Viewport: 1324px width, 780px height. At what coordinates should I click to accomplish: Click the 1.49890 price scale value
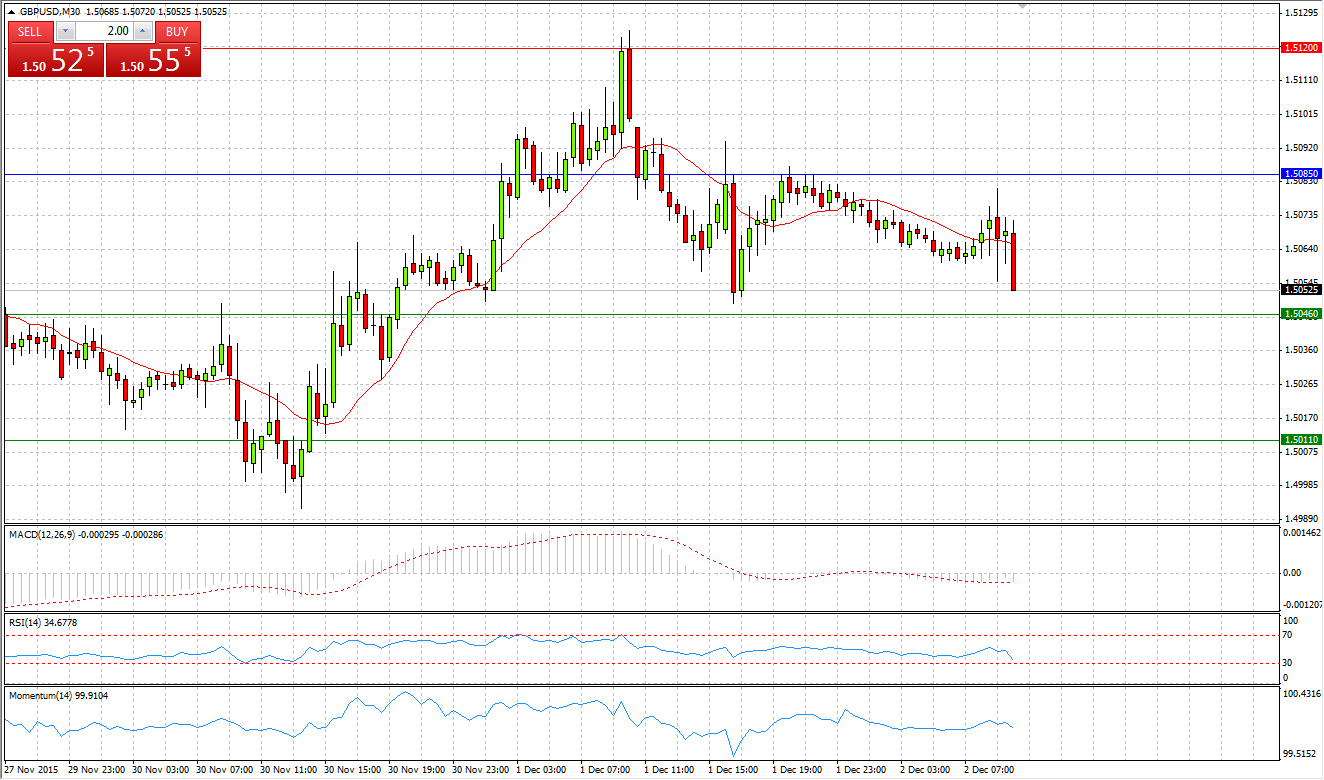[x=1300, y=519]
